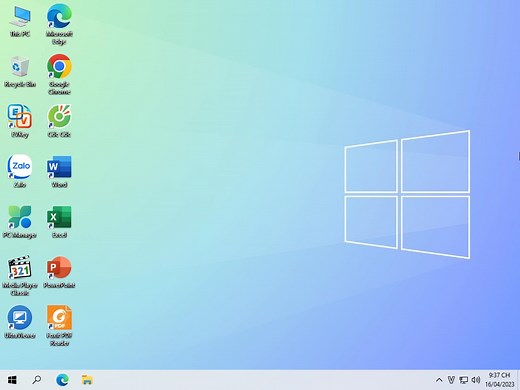Launch Edge from the taskbar
The image size is (520, 390).
(62, 380)
